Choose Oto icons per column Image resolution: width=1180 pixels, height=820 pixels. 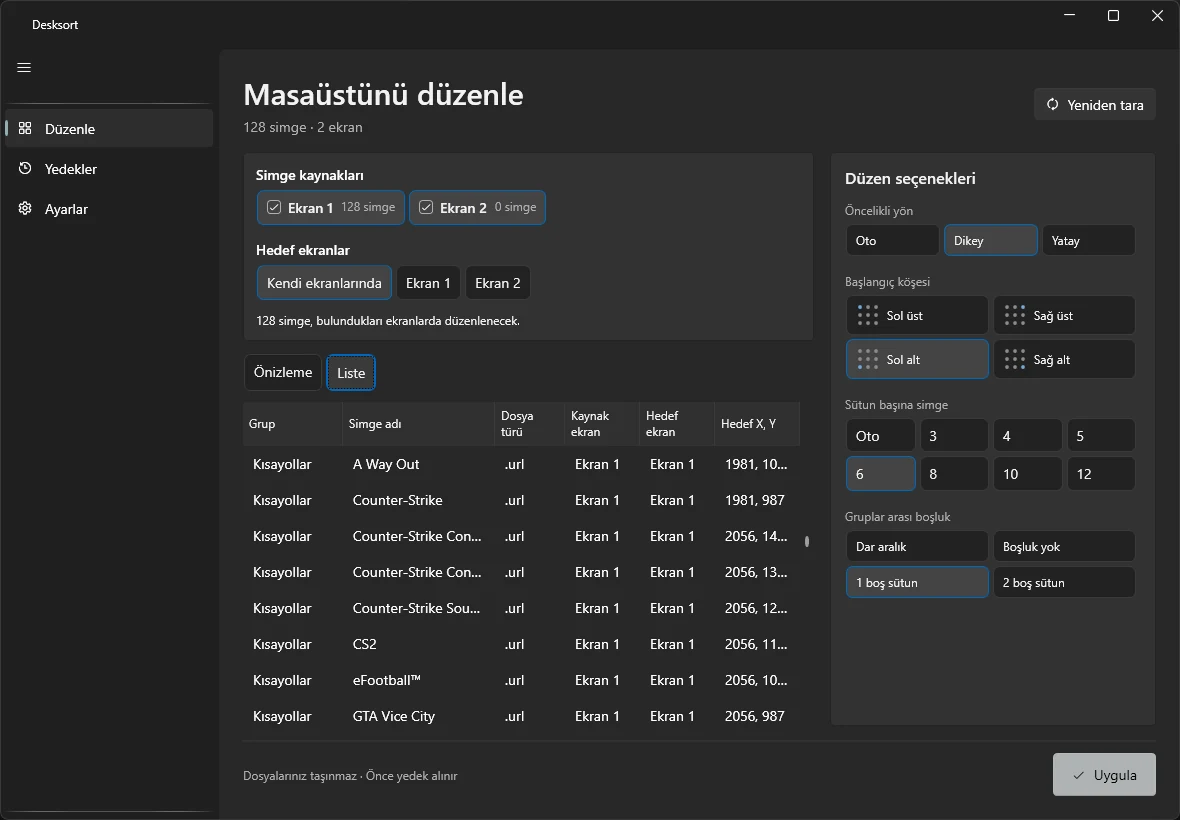[880, 436]
